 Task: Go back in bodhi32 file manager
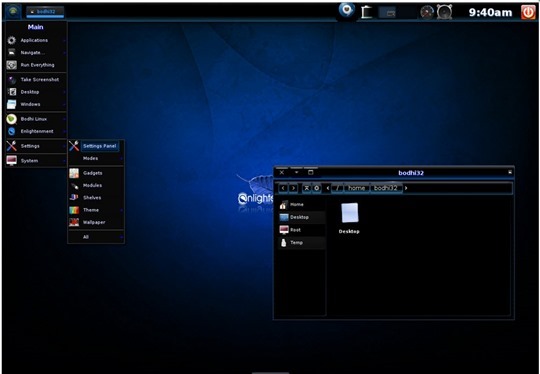[x=283, y=188]
